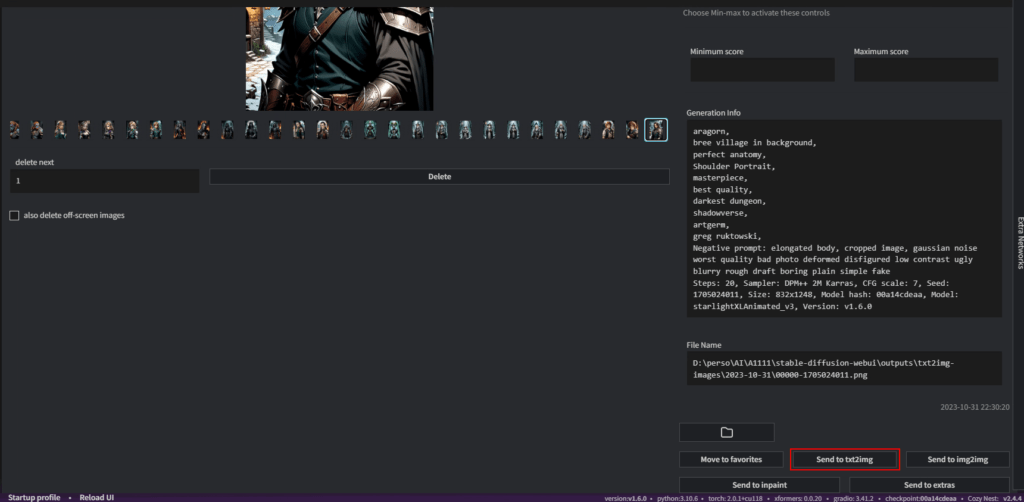This screenshot has height=502, width=1024.
Task: Move the image to favorites
Action: [x=731, y=459]
